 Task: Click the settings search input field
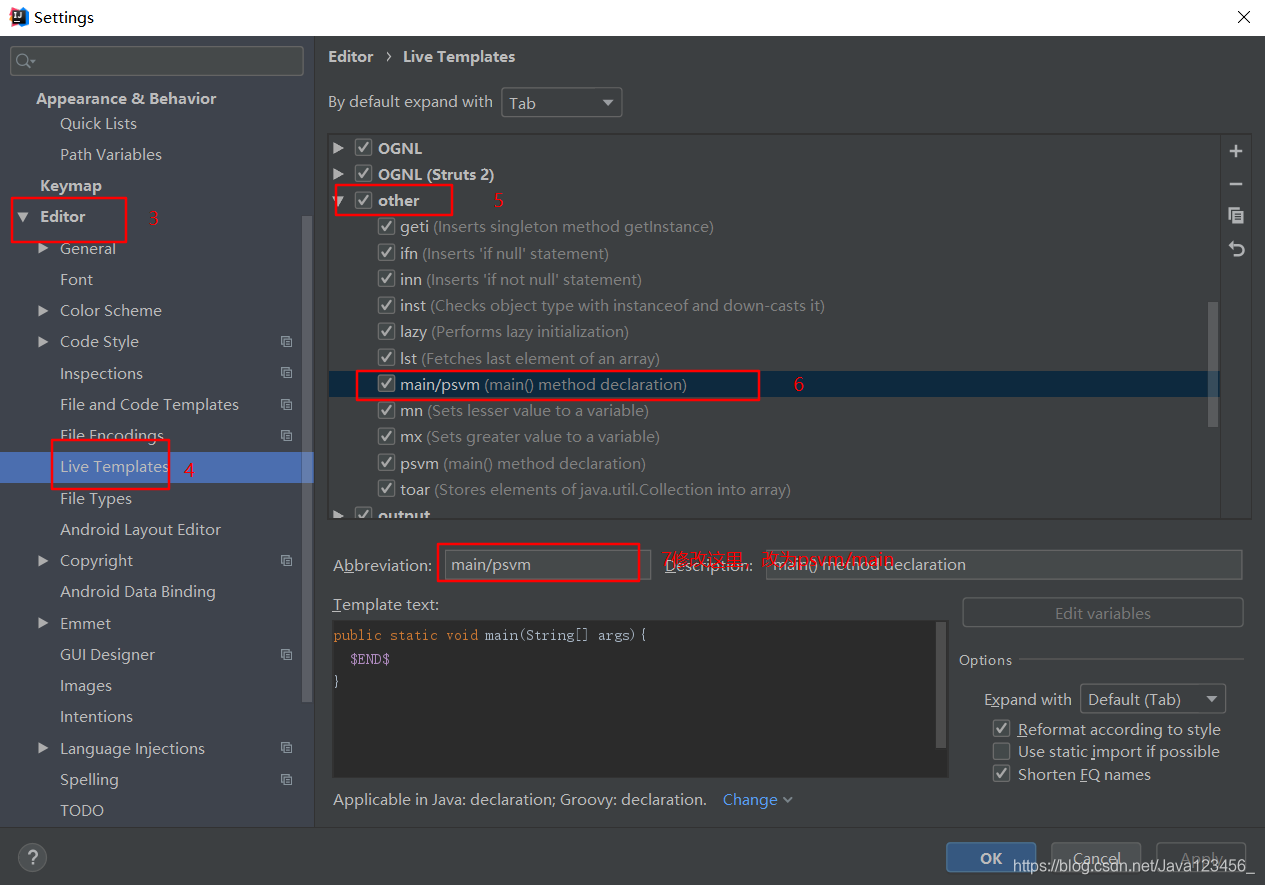pos(157,61)
